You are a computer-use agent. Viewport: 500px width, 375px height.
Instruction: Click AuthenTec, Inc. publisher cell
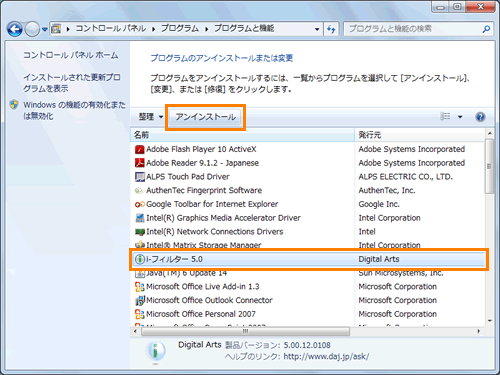(x=387, y=190)
